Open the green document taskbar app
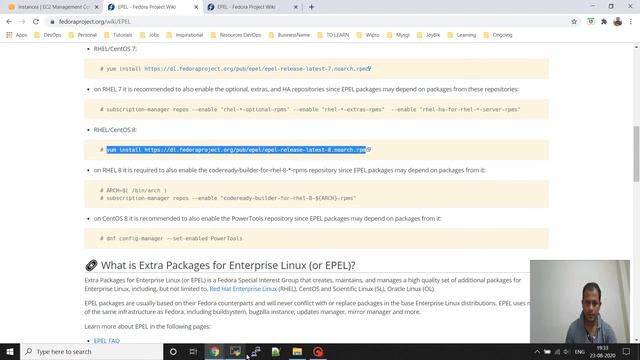Screen dimensions: 640x360 [x=276, y=351]
